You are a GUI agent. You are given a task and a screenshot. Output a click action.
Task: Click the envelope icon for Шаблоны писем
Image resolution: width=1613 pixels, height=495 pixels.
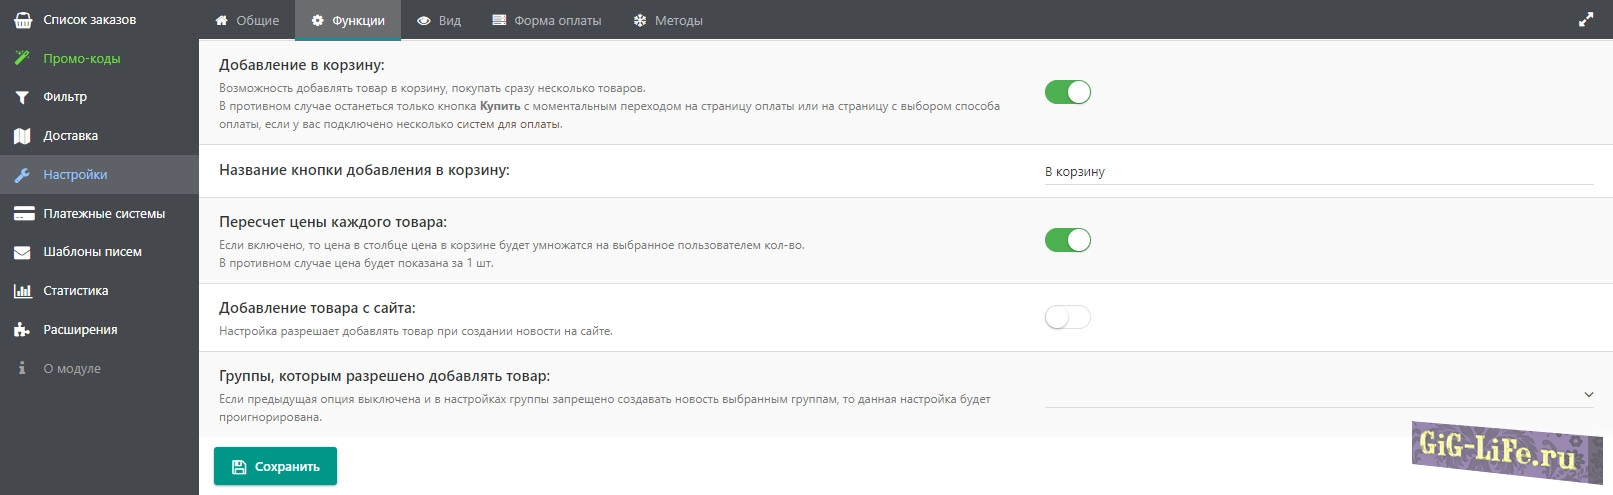tap(22, 252)
